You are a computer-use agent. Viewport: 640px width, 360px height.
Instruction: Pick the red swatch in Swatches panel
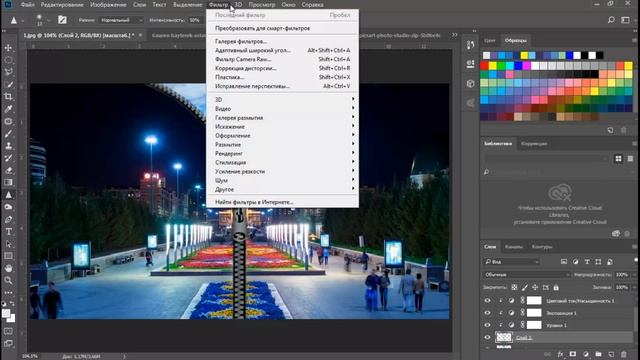(x=484, y=65)
